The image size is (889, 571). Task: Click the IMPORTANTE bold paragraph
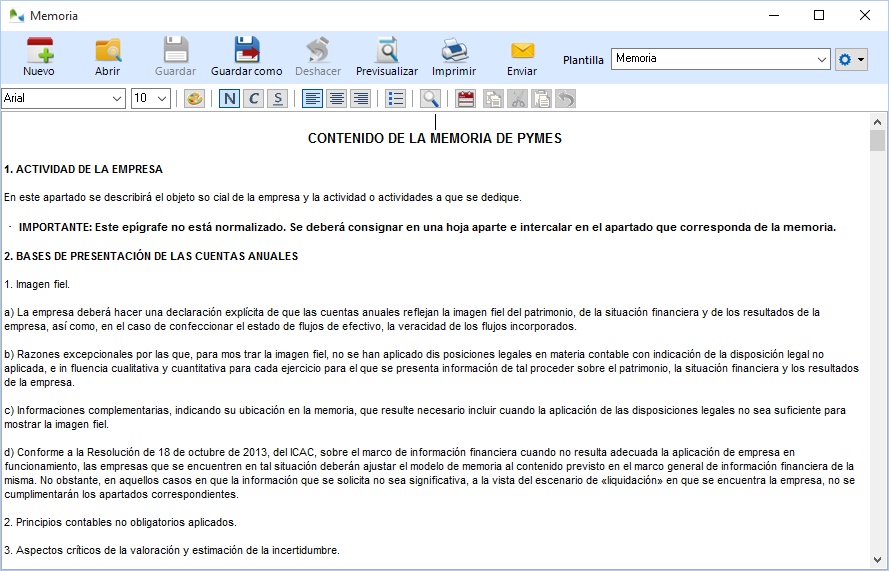click(427, 227)
